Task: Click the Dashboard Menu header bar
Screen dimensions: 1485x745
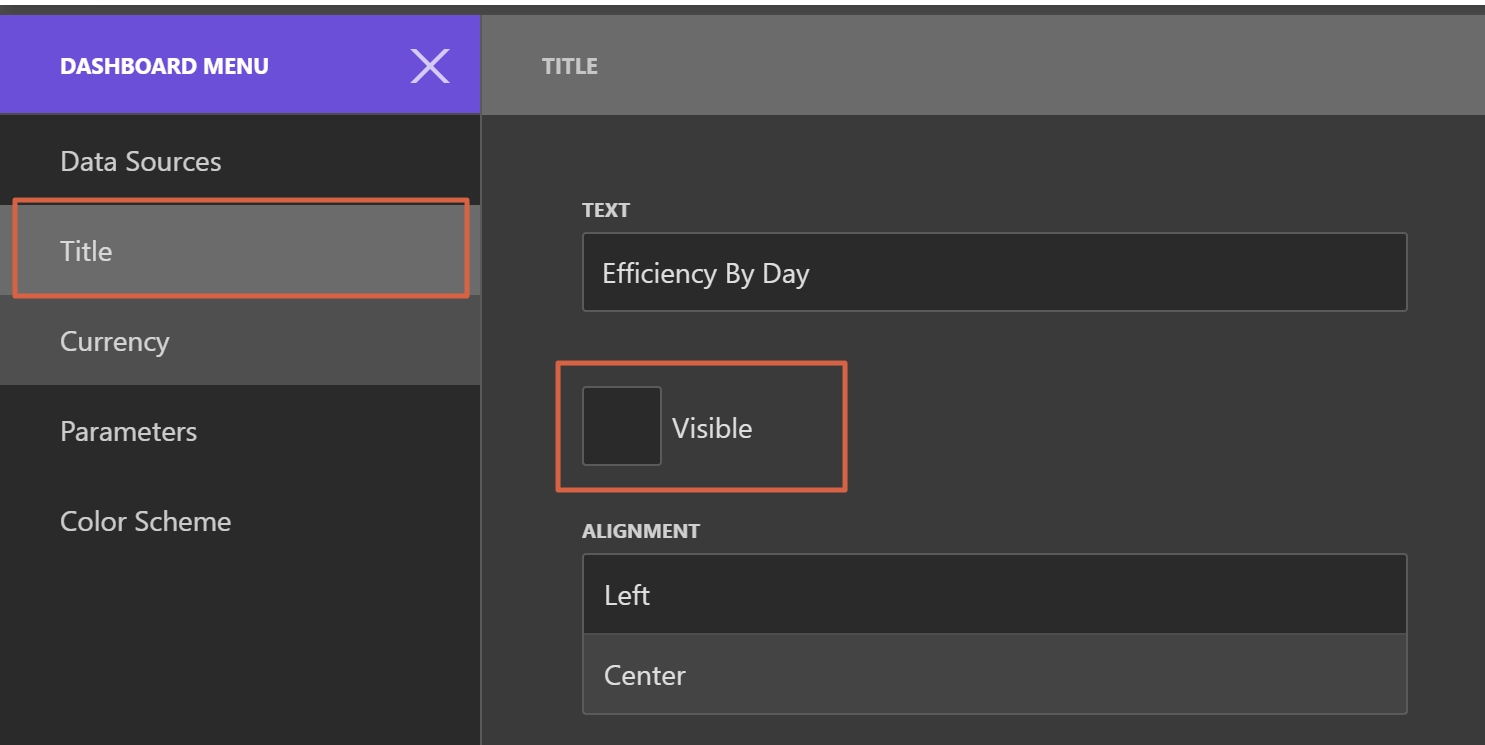Action: [x=163, y=65]
